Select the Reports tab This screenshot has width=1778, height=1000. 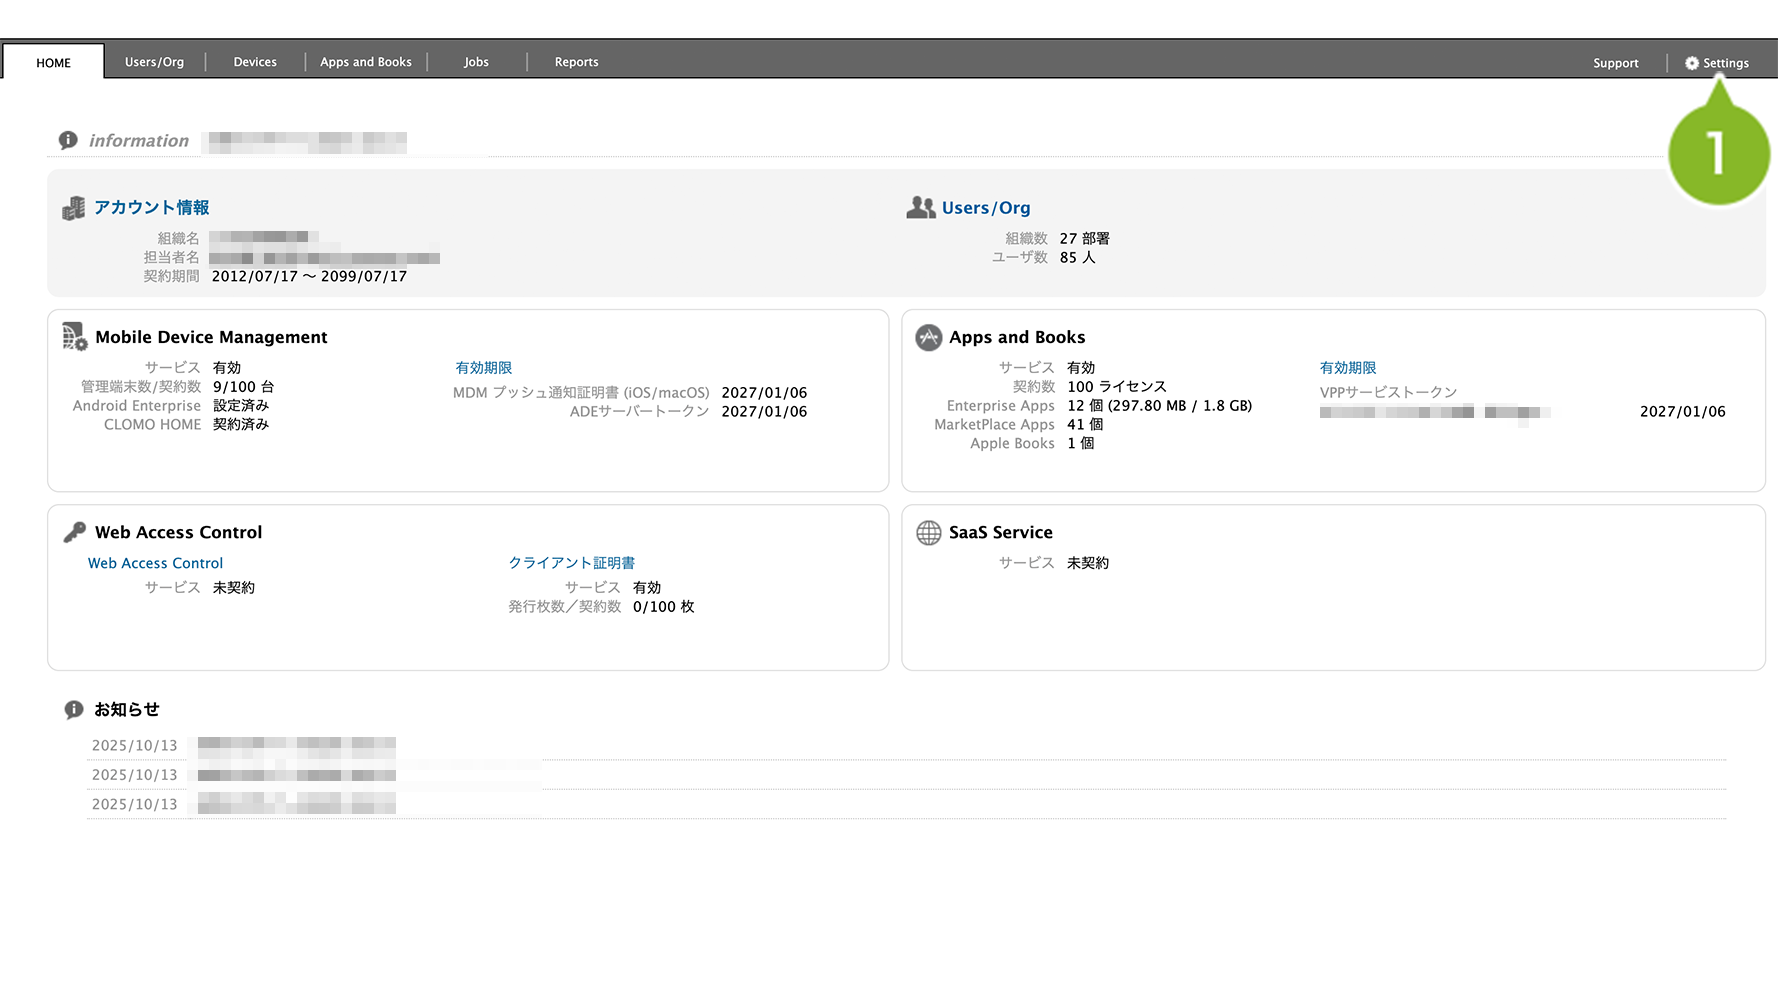[577, 62]
